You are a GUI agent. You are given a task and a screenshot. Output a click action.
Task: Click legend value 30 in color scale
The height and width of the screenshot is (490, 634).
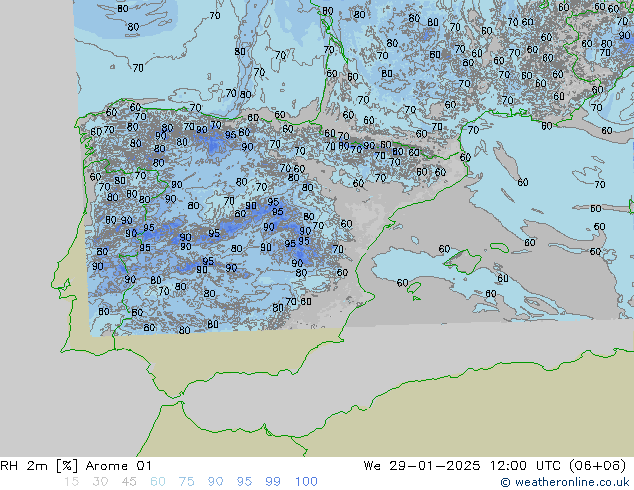pos(100,482)
